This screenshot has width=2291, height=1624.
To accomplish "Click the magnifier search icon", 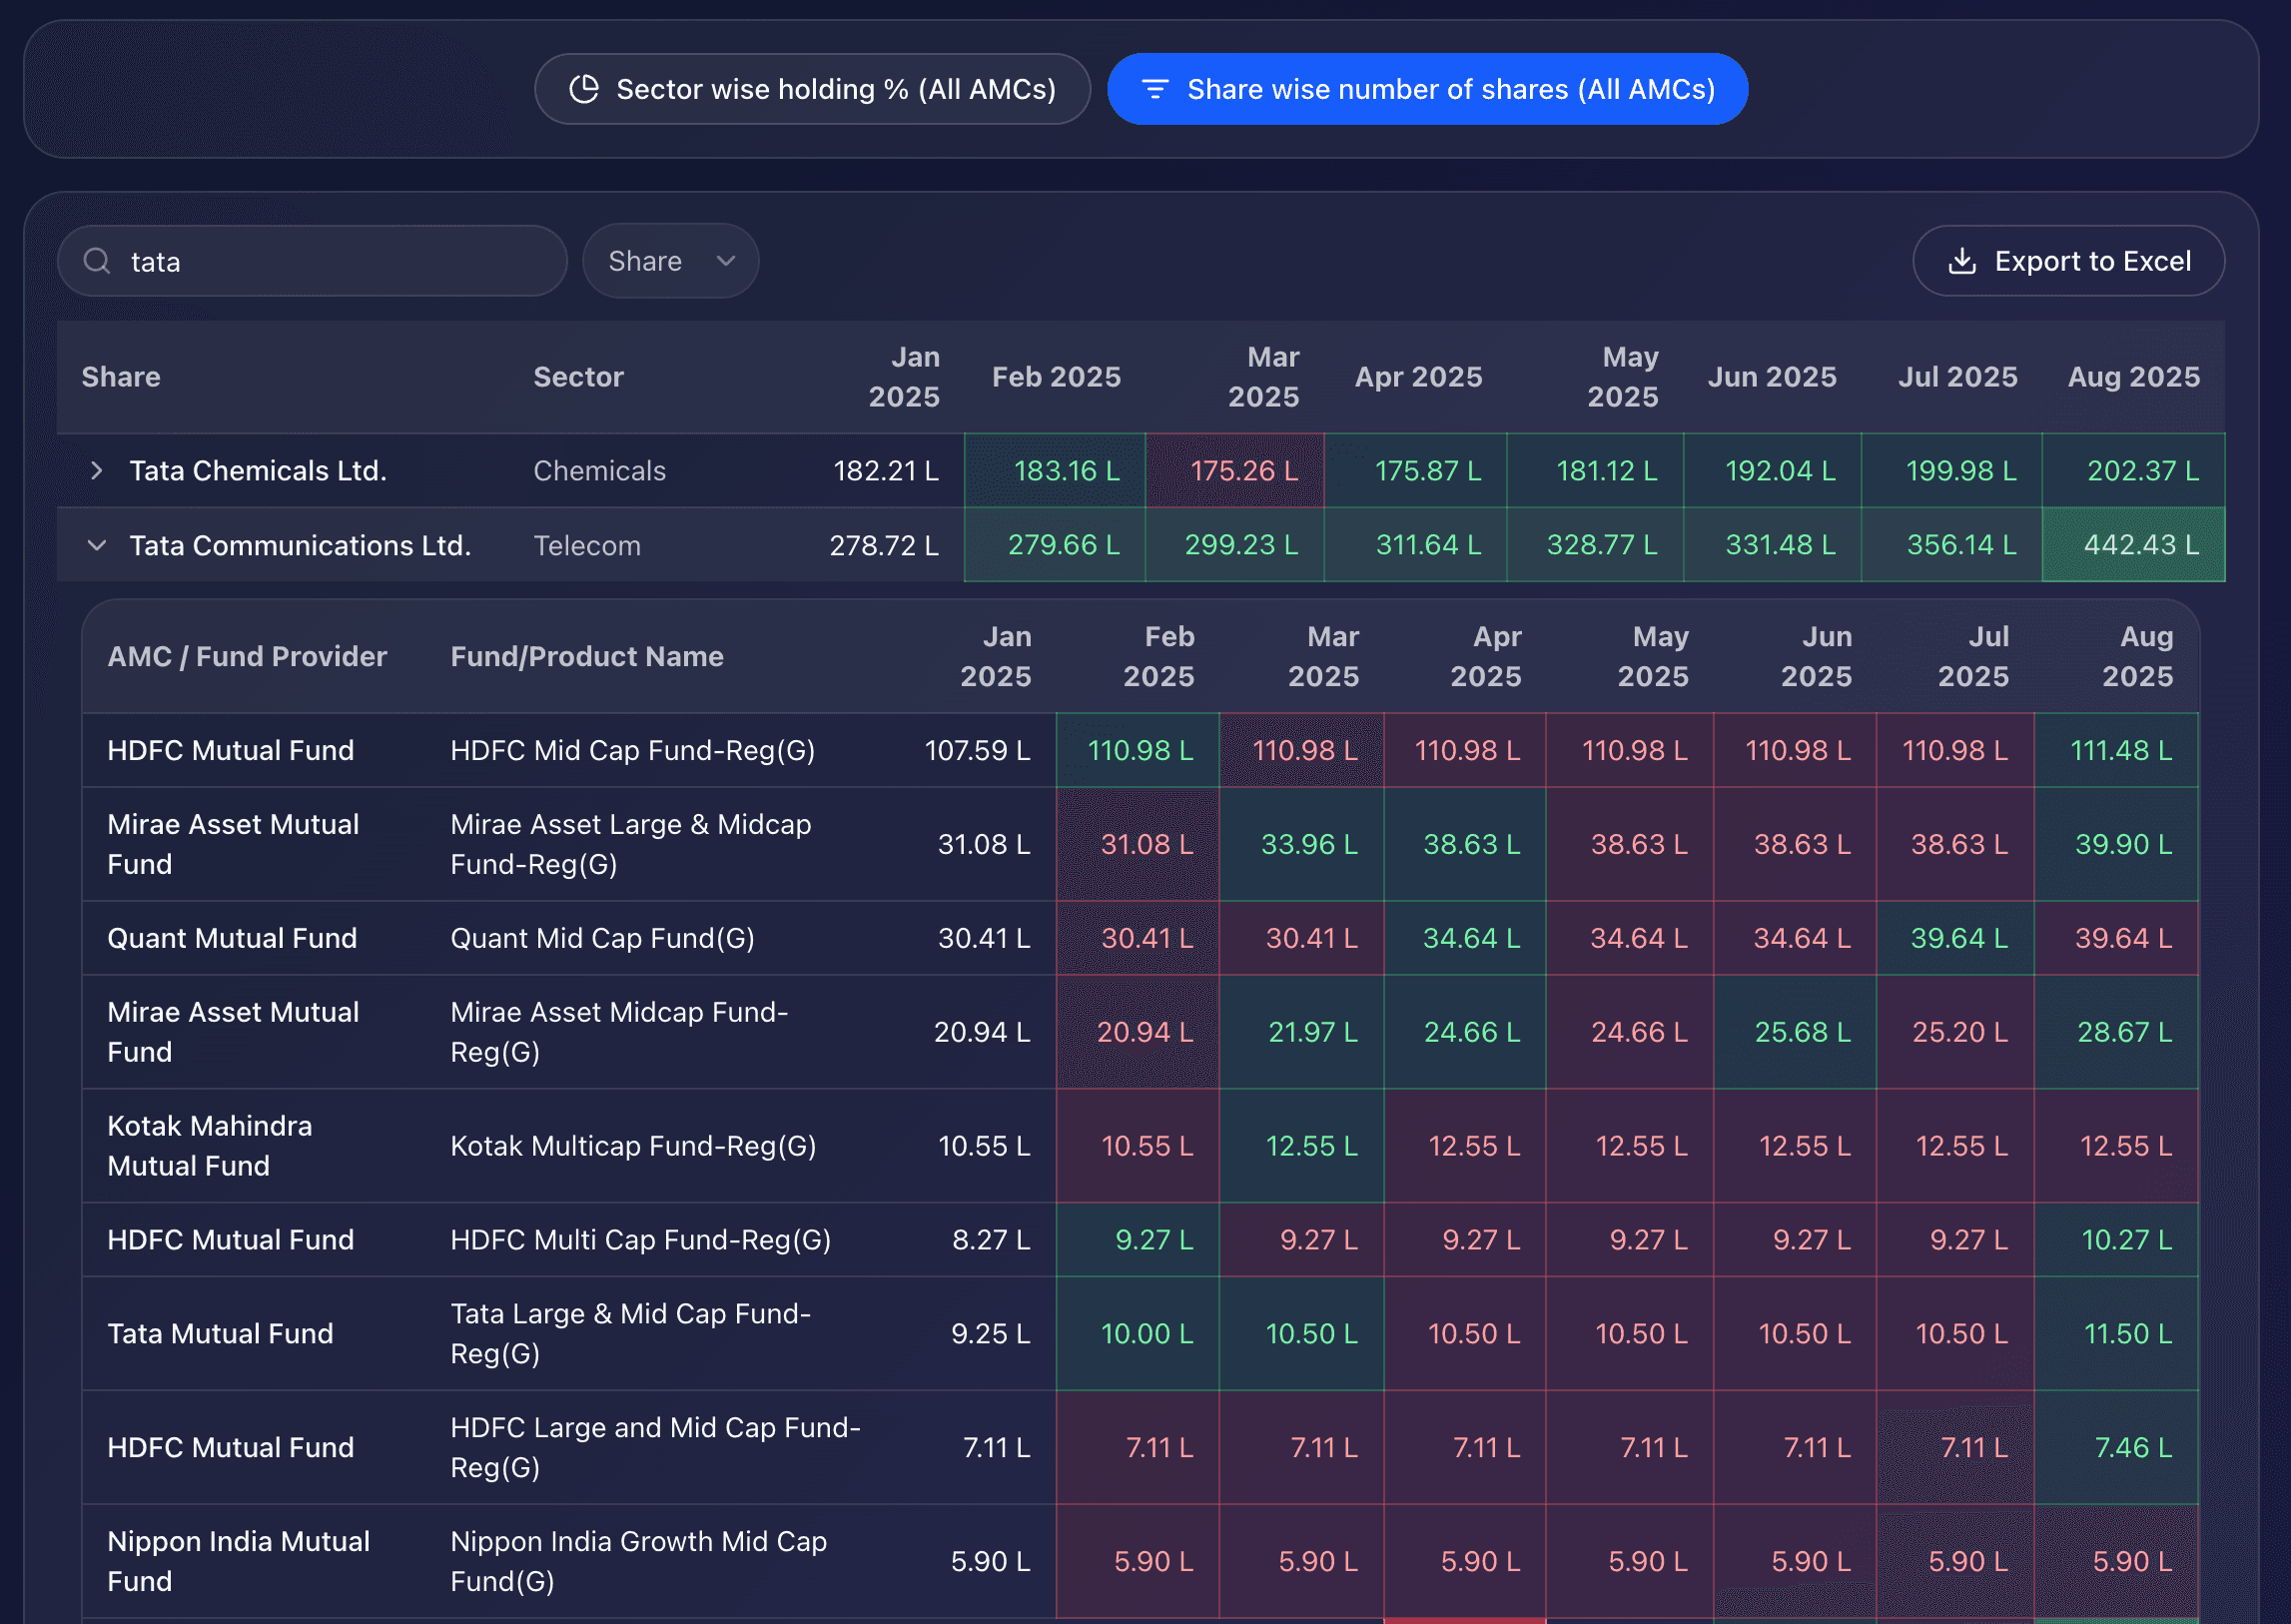I will (x=97, y=261).
